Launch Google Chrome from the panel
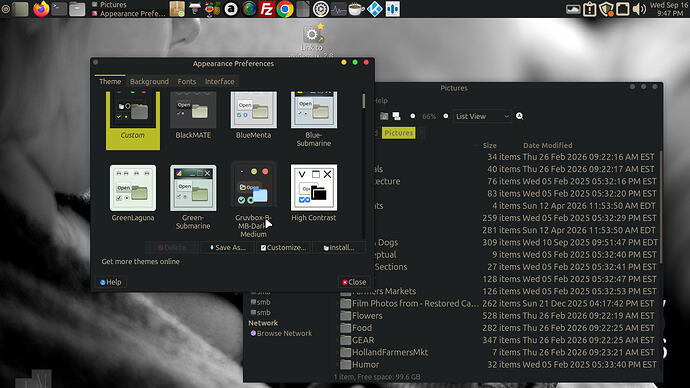Screen dimensions: 690x388 coord(285,9)
